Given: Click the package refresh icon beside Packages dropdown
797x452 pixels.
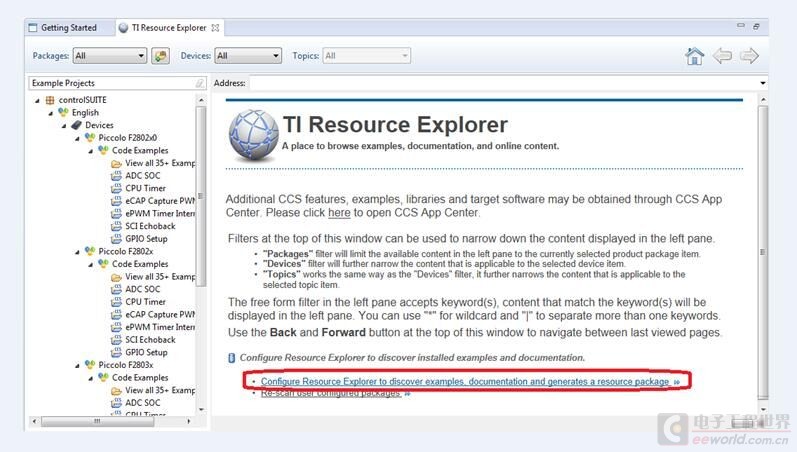Looking at the screenshot, I should (160, 55).
